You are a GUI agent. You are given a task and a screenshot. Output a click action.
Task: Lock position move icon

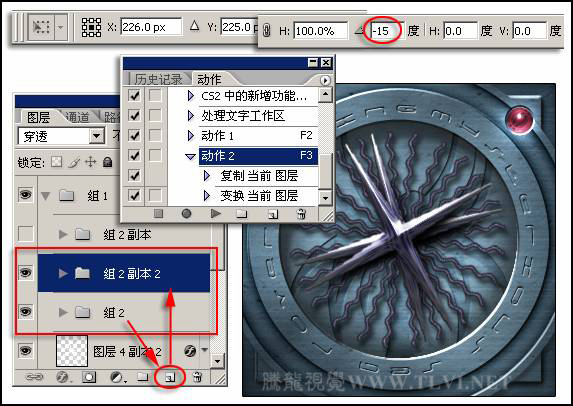pyautogui.click(x=91, y=162)
